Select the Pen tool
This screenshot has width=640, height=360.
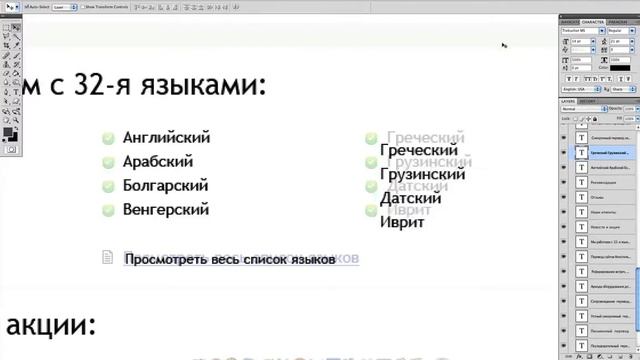pos(7,92)
